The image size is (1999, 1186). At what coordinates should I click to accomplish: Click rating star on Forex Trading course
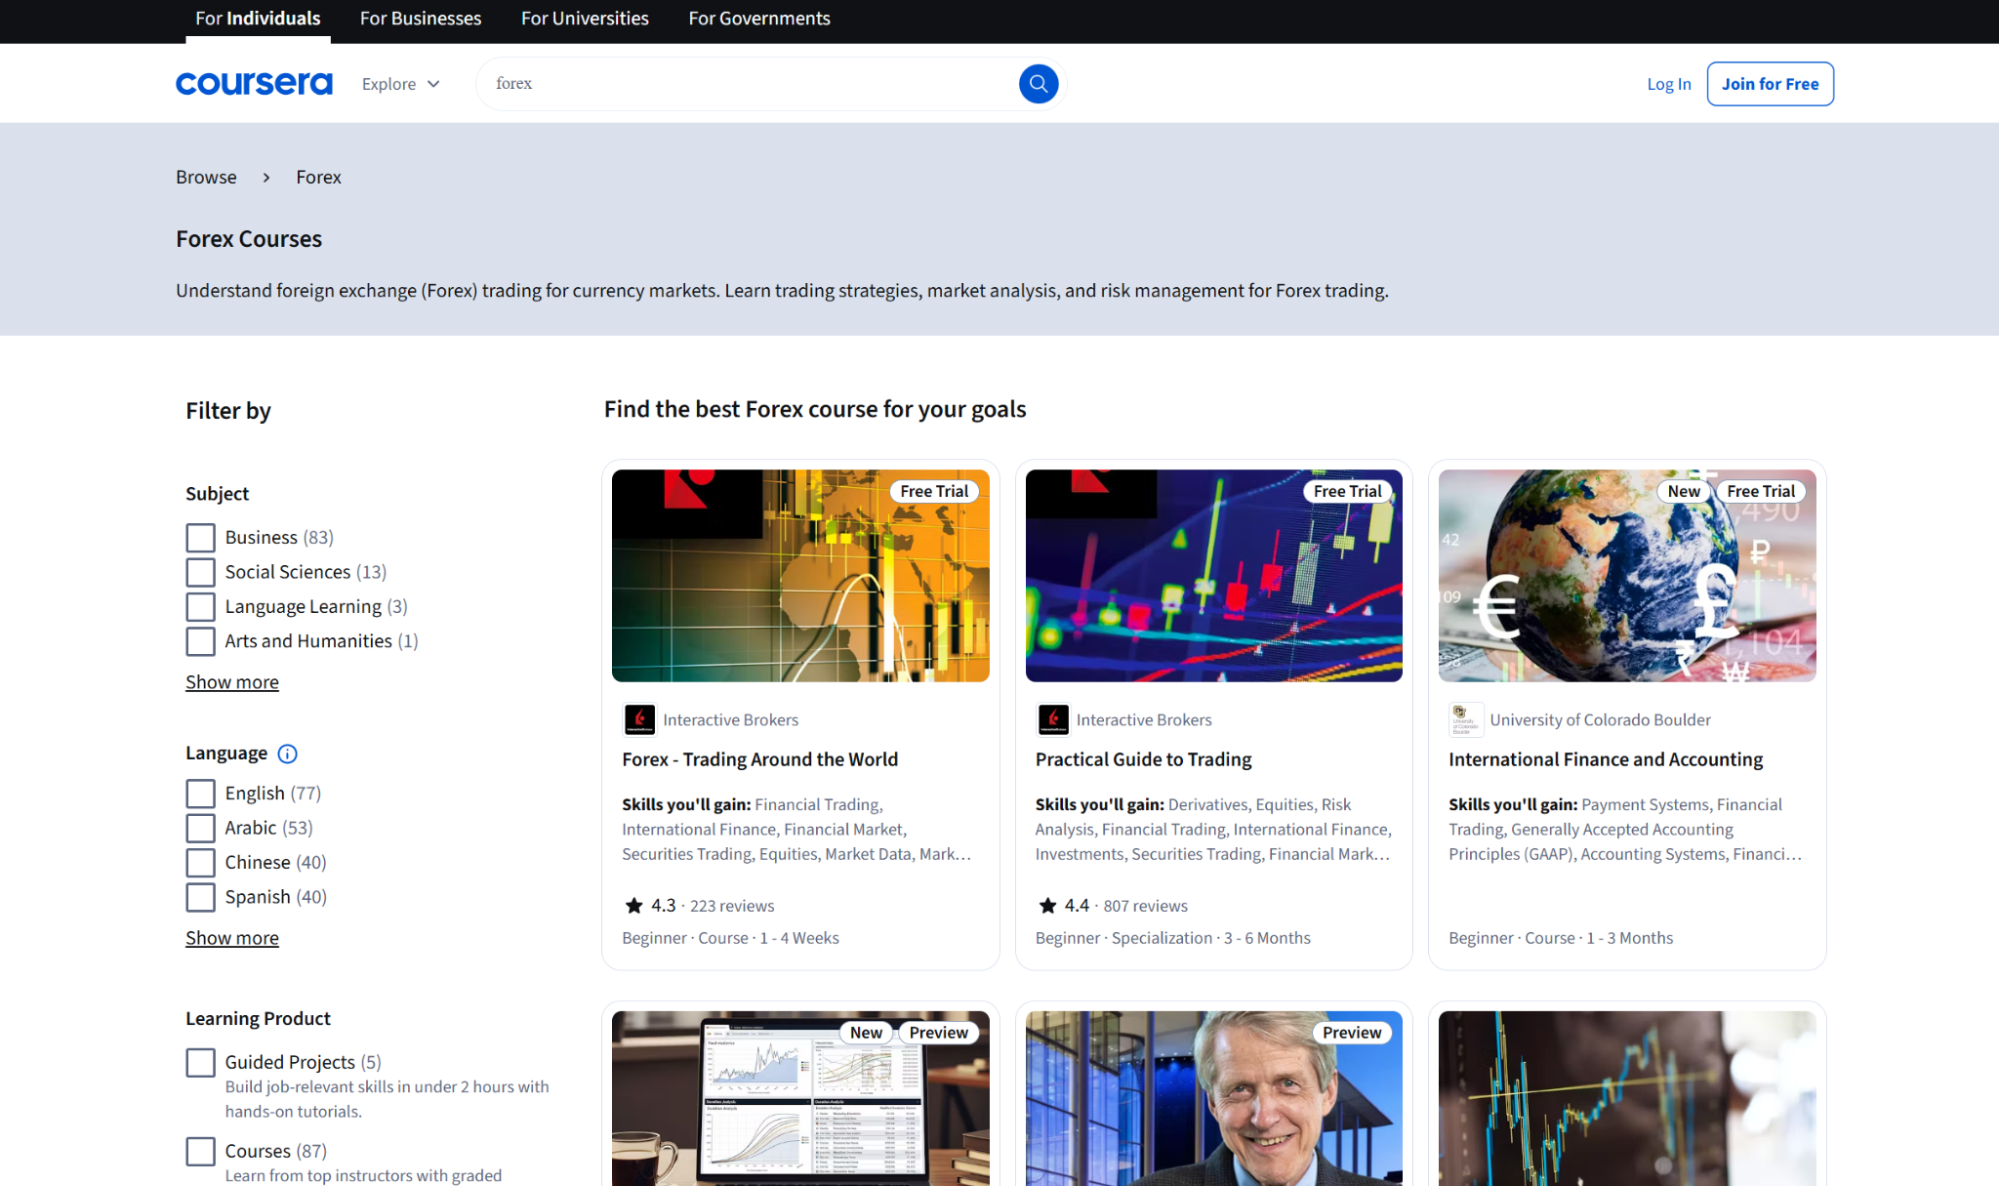634,905
